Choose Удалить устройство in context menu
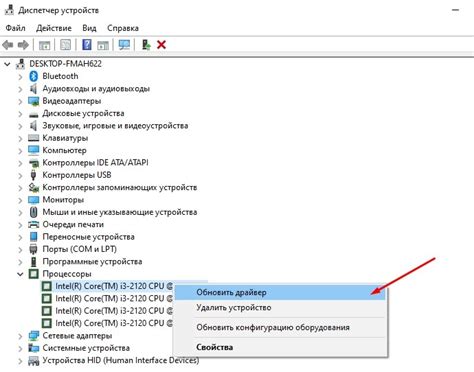Screen dimensions: 474x372 (x=280, y=307)
